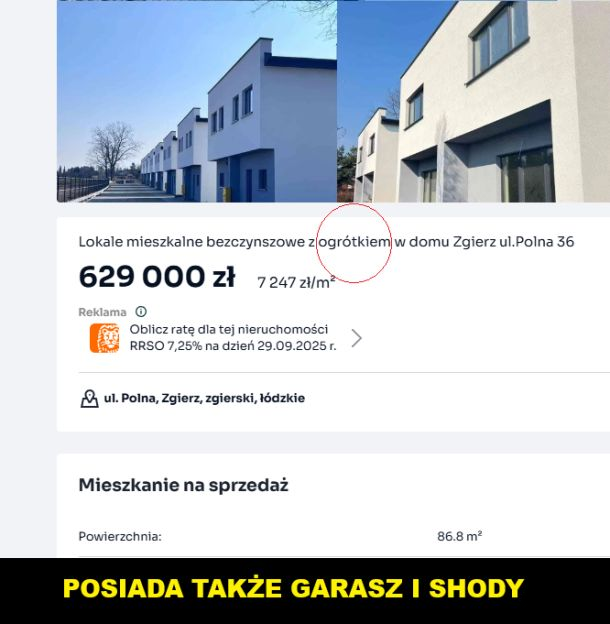The image size is (610, 624).
Task: Click the 7 247 zł/m² price per meter
Action: click(296, 282)
